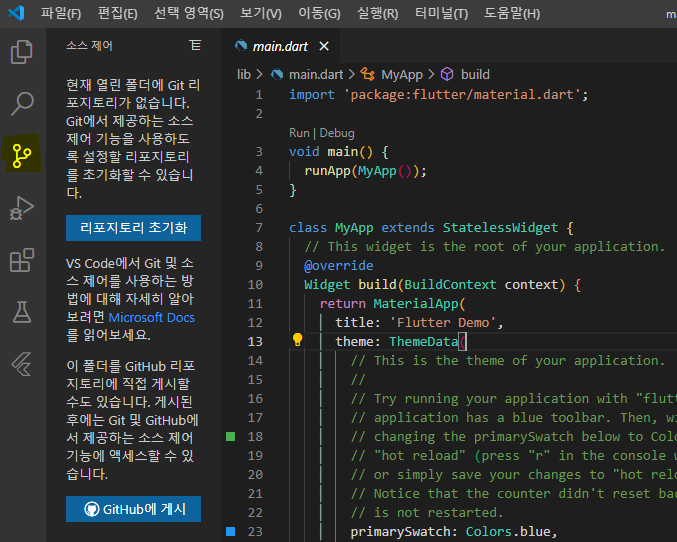Click the import 'package:flutter/material.dart' line

click(438, 95)
